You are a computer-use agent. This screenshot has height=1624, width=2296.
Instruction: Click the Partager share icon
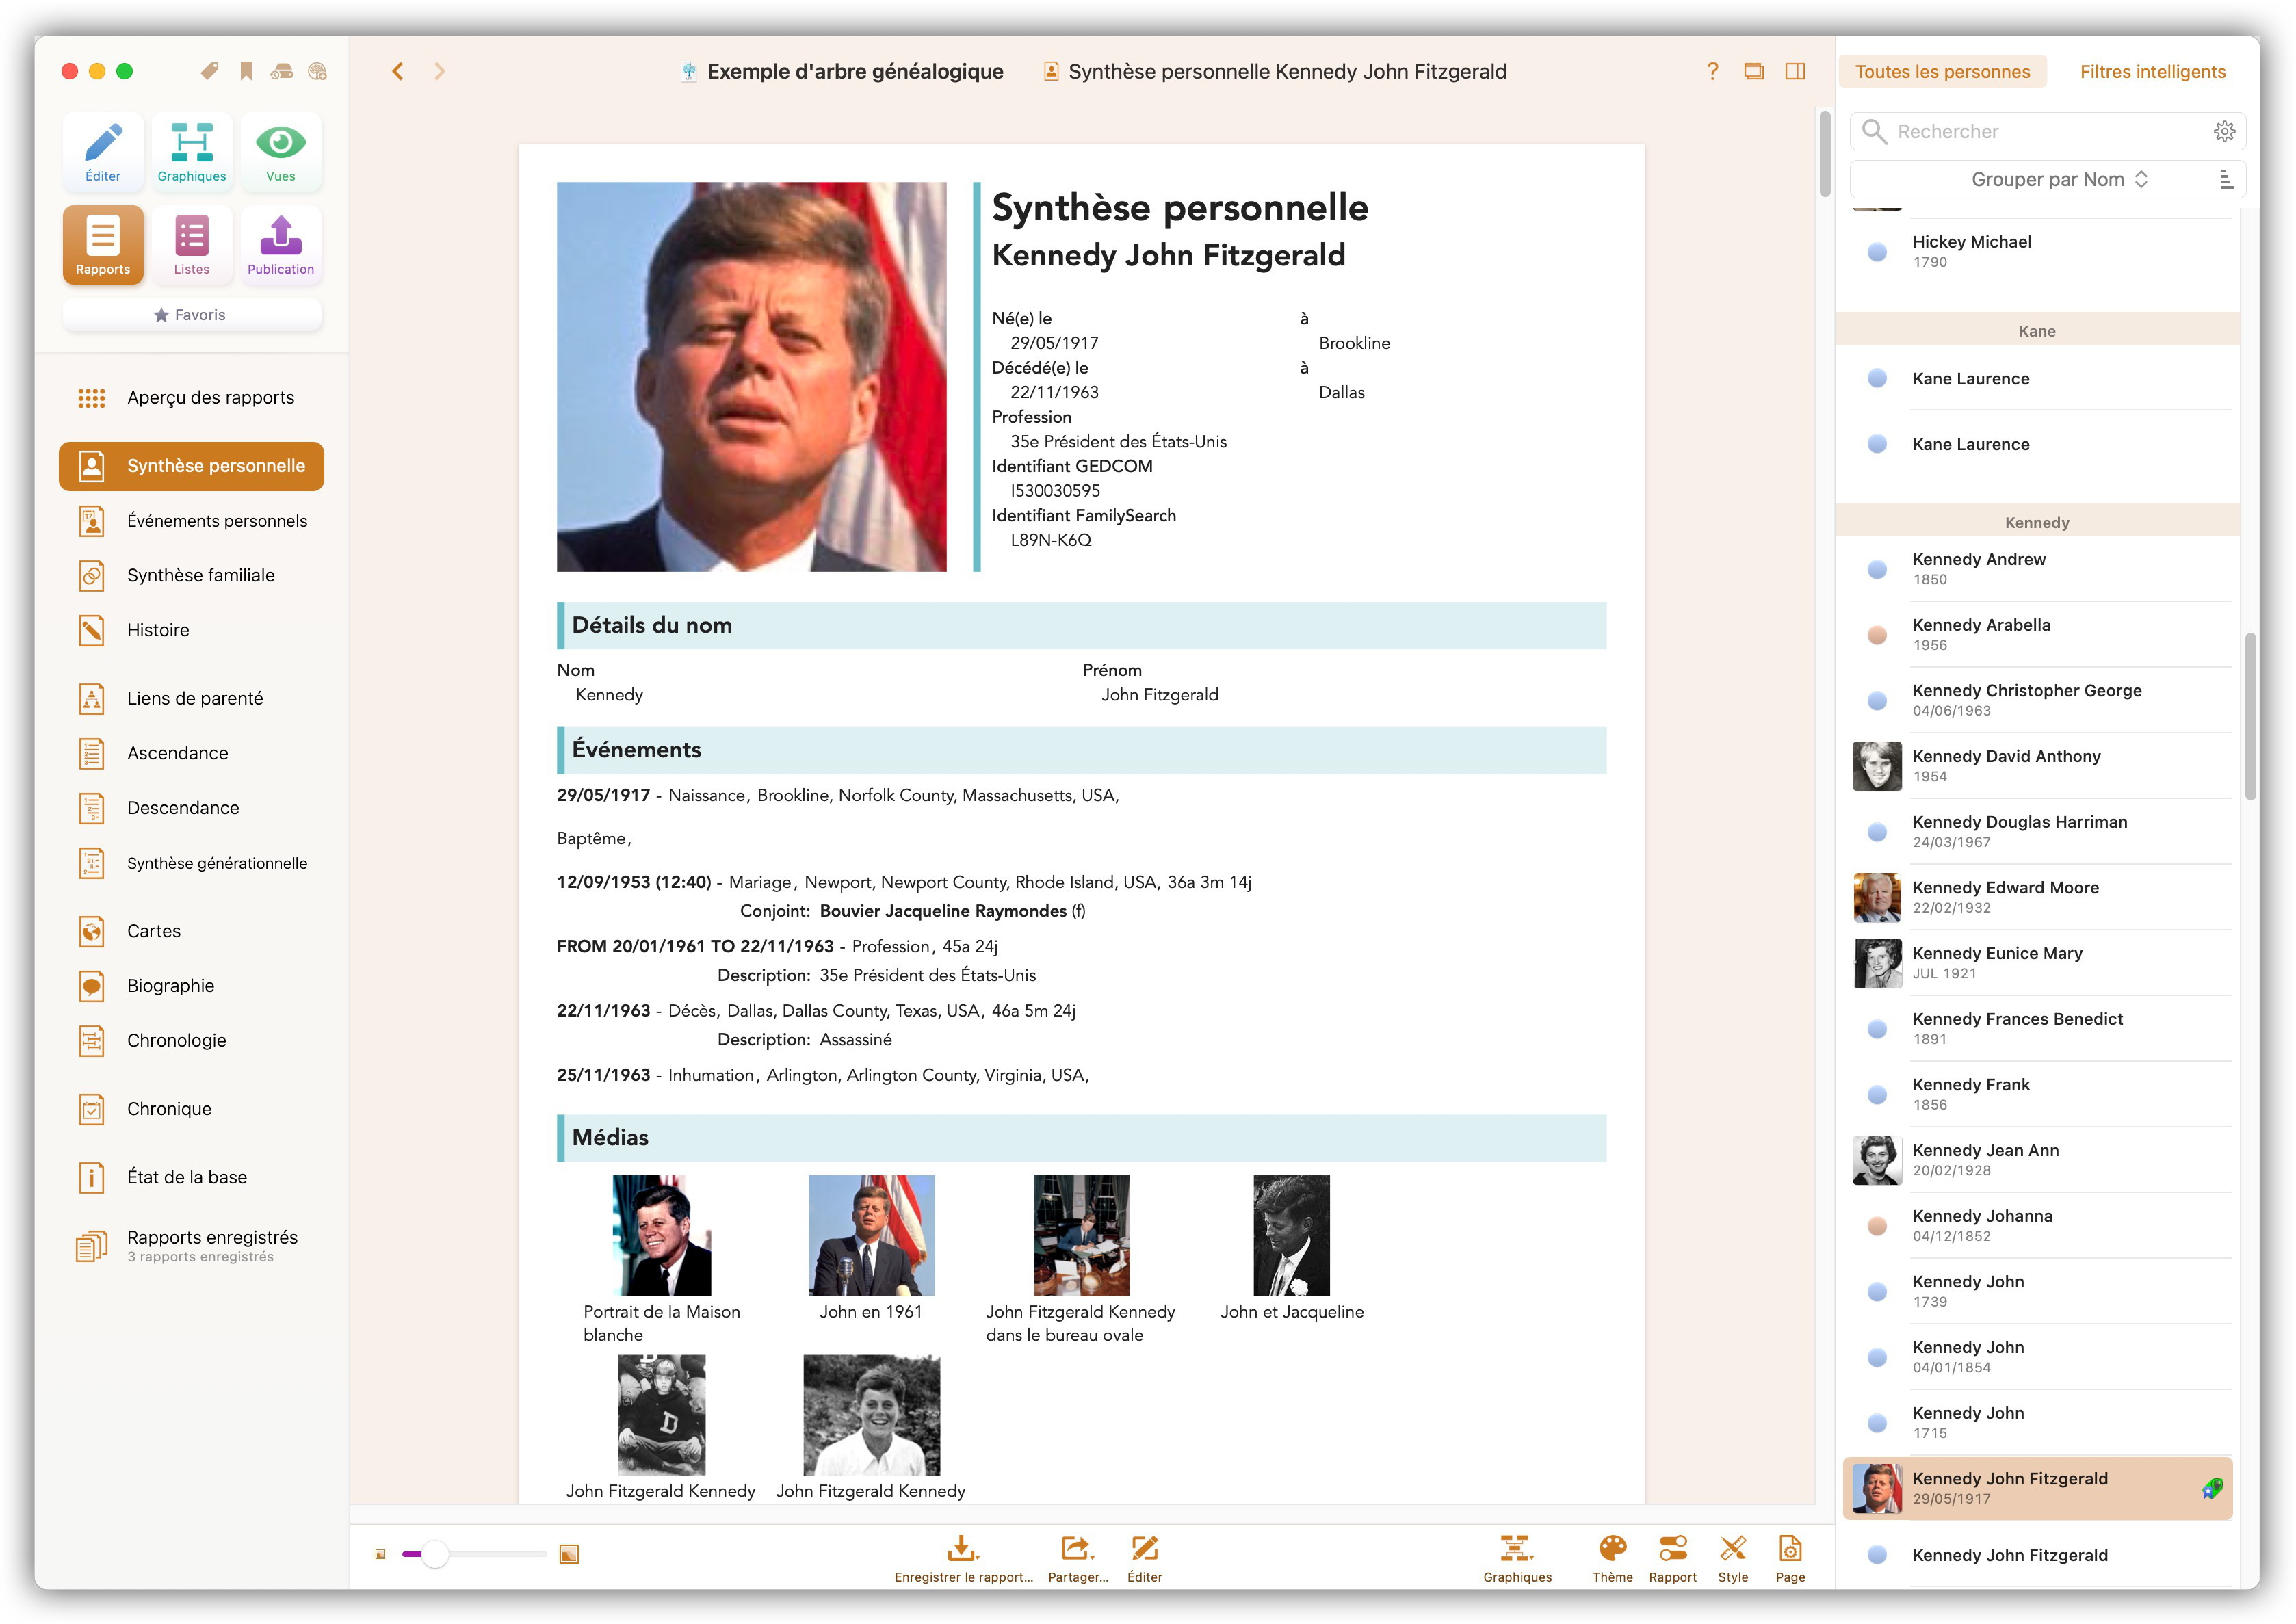pos(1077,1558)
